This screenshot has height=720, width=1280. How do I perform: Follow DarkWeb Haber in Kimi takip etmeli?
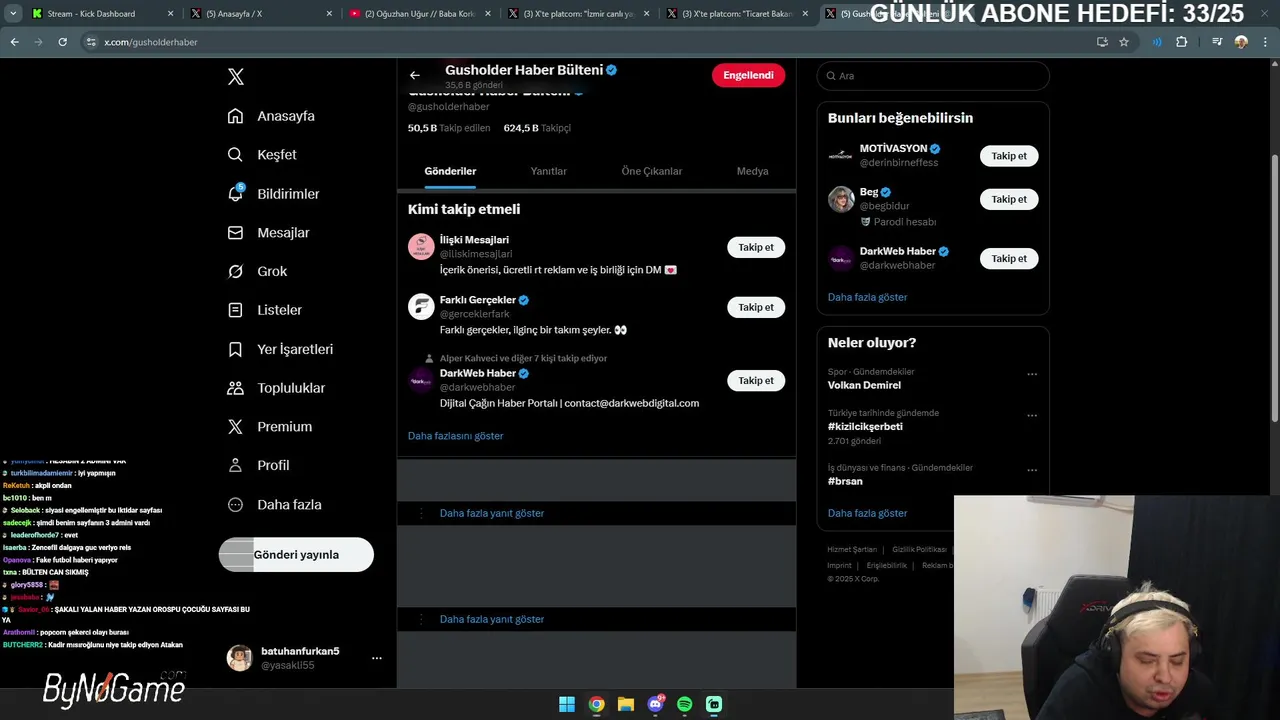coord(756,380)
